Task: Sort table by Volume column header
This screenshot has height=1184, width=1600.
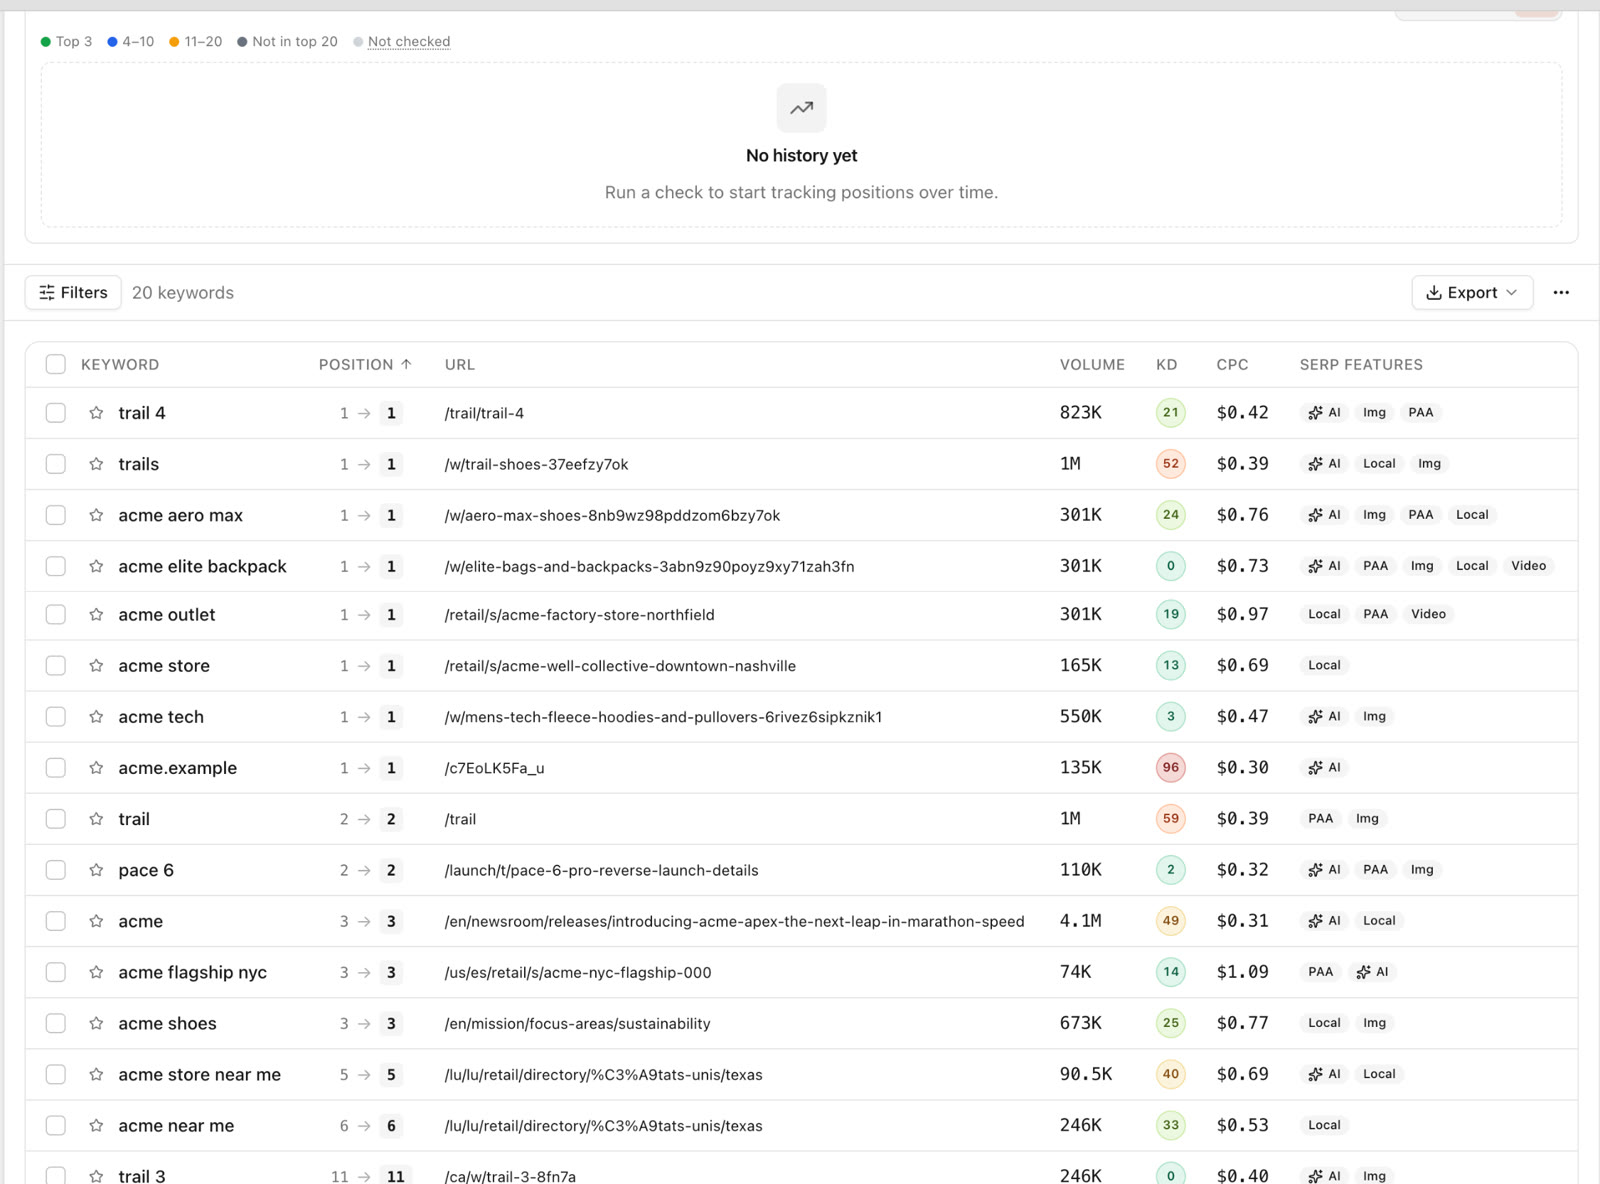Action: tap(1092, 365)
